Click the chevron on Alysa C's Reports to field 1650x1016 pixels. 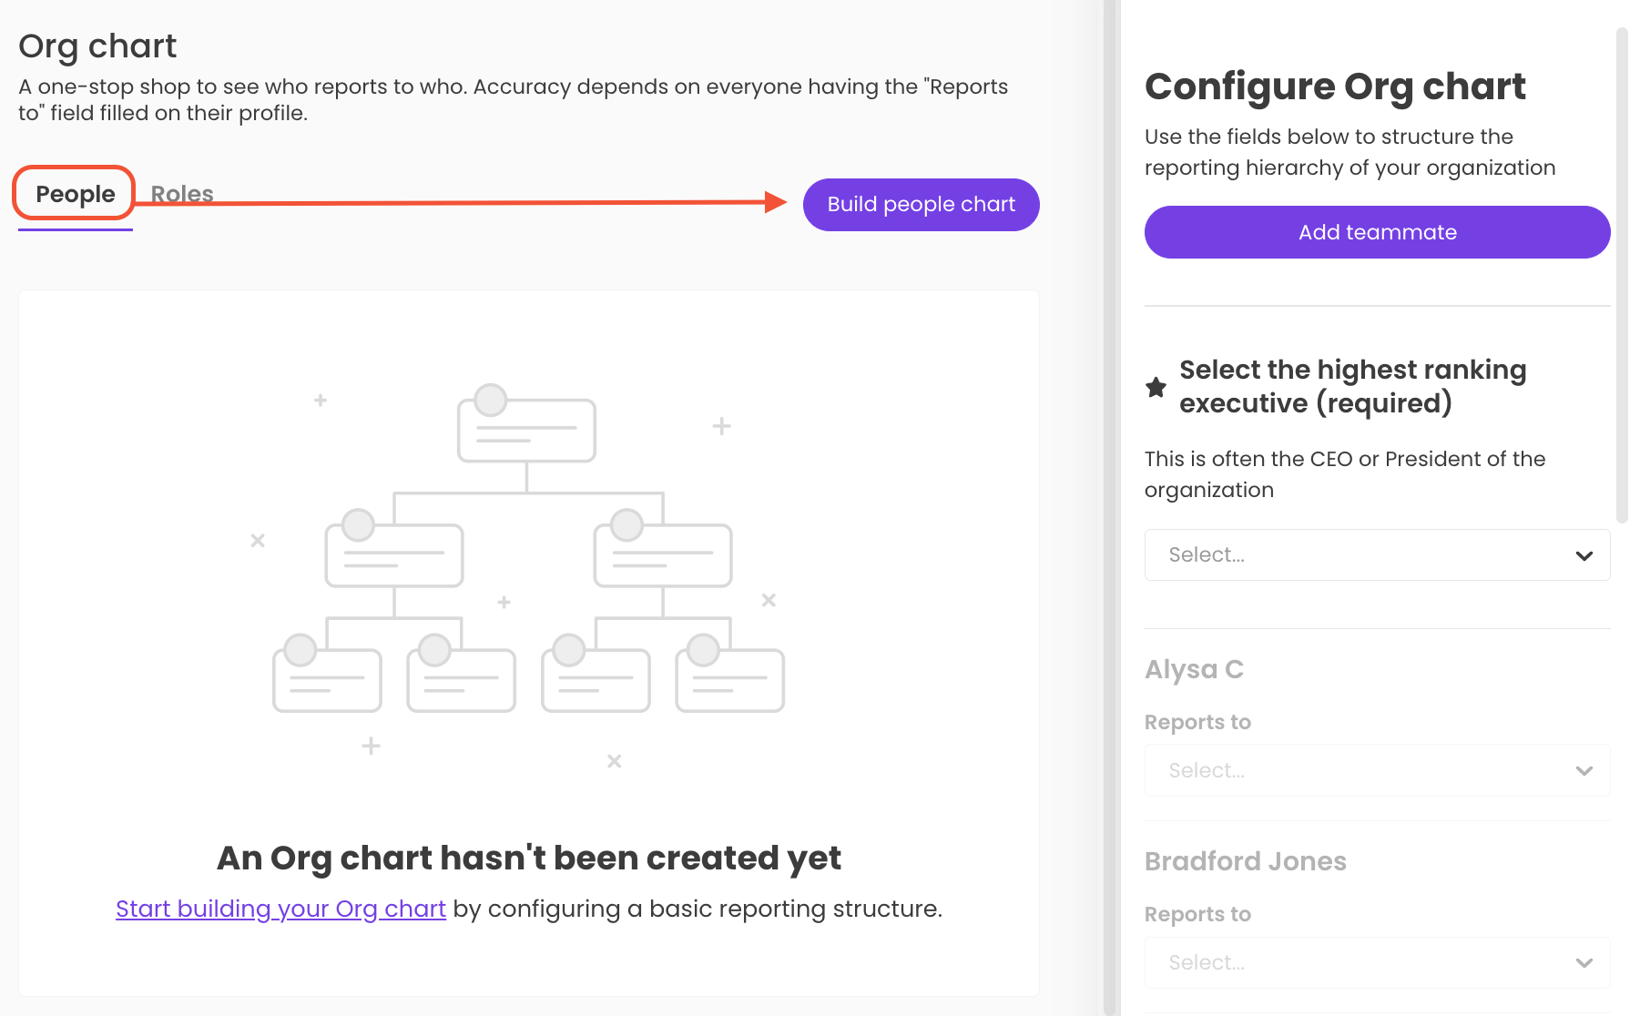coord(1583,770)
